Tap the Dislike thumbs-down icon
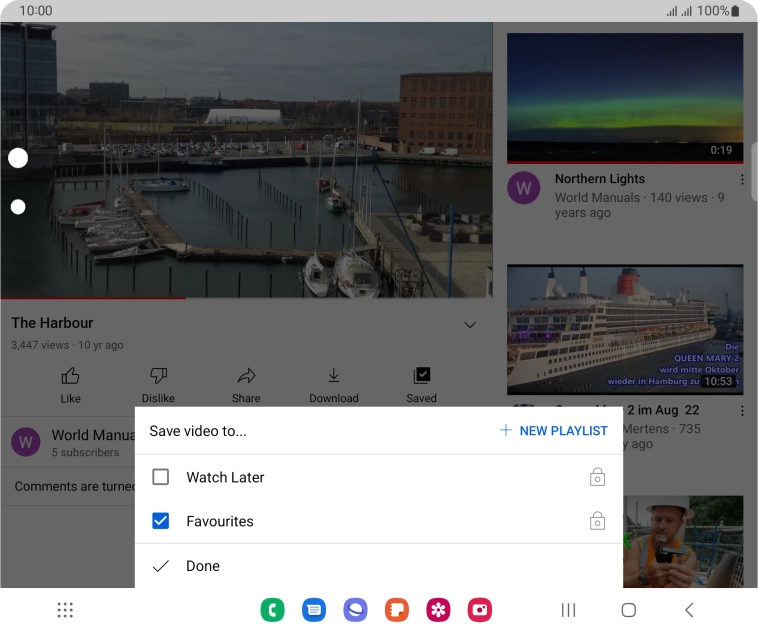The image size is (758, 632). (158, 376)
